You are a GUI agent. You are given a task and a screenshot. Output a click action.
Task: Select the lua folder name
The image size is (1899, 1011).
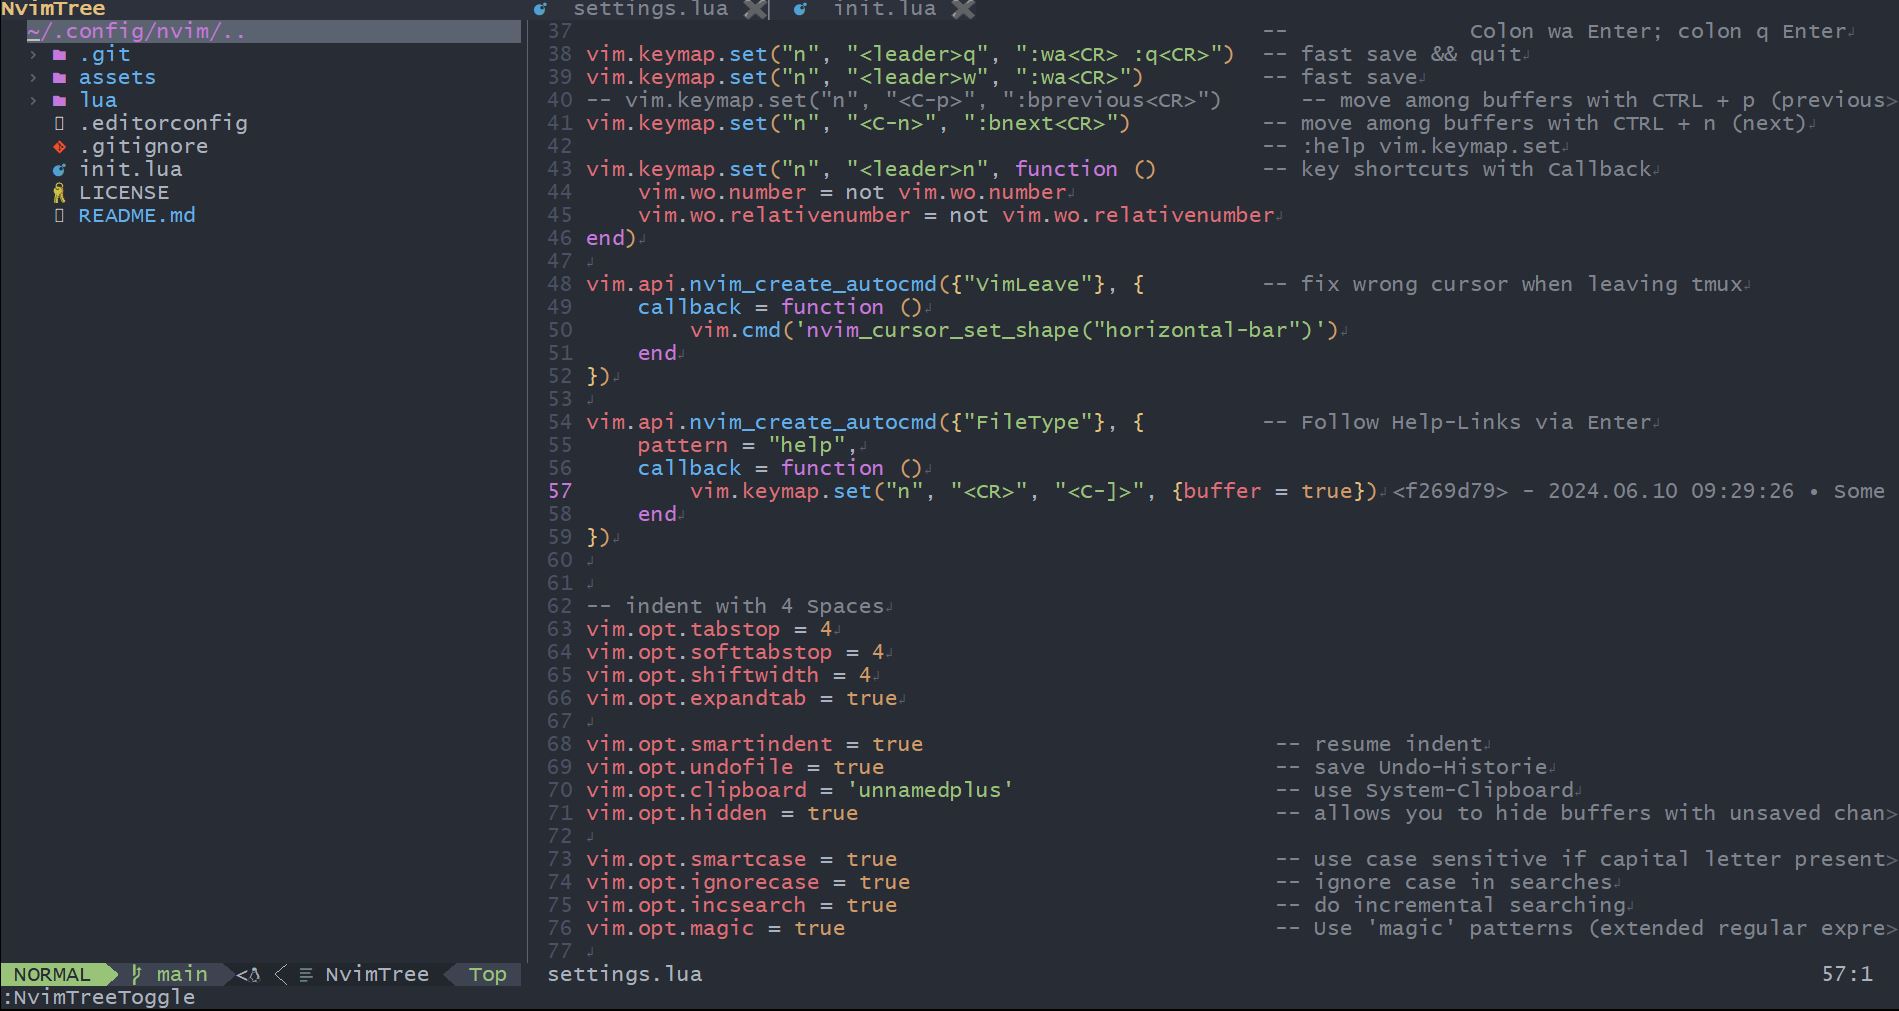click(x=98, y=100)
